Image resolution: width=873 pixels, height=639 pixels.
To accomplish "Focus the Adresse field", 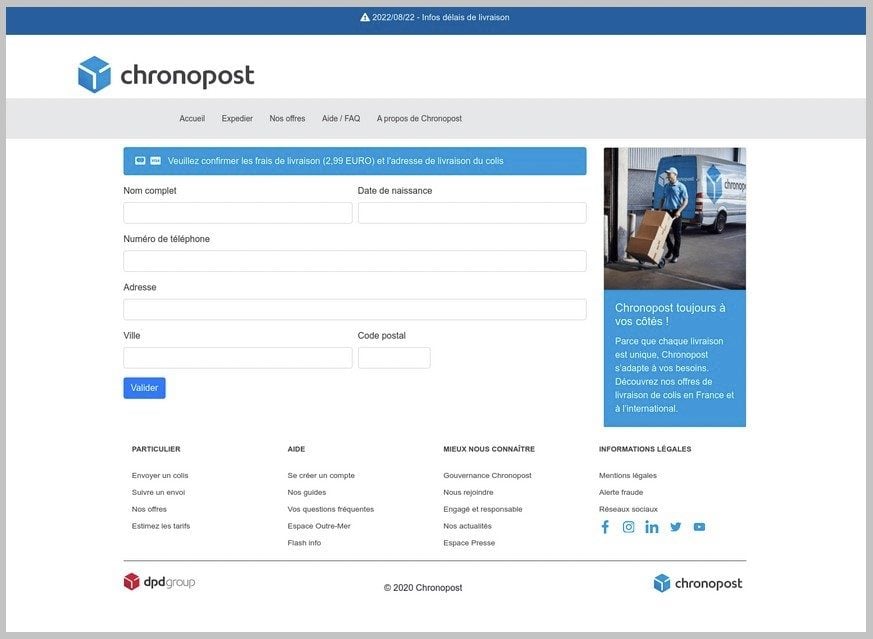I will pos(355,309).
